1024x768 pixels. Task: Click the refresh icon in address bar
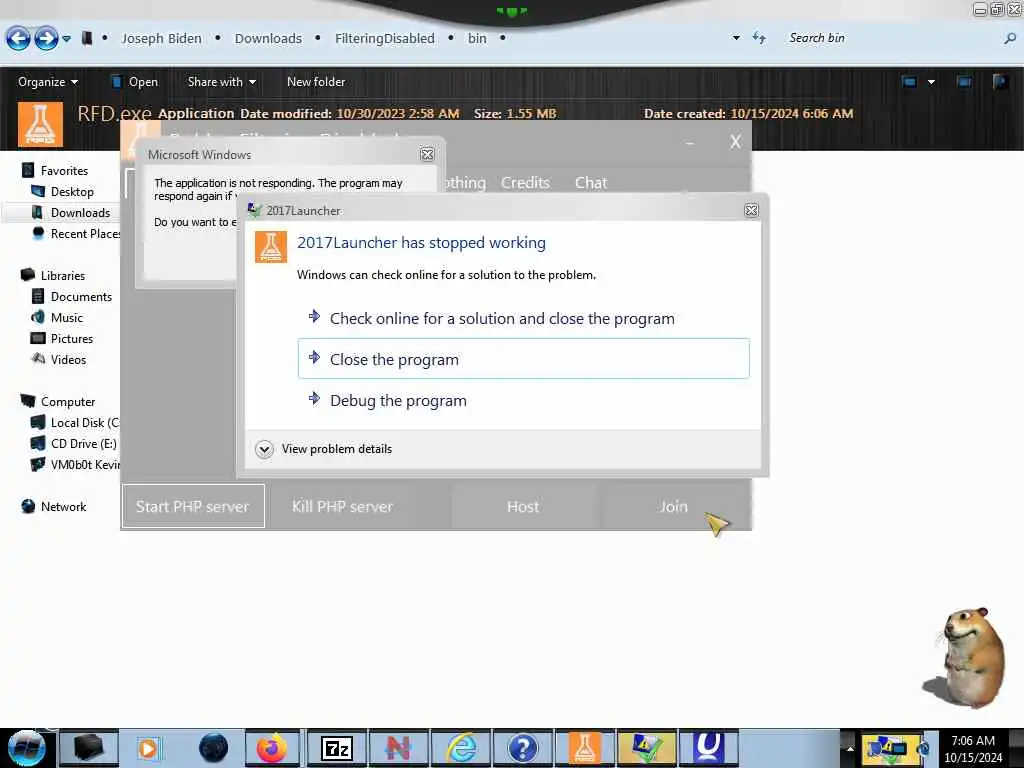pos(759,38)
